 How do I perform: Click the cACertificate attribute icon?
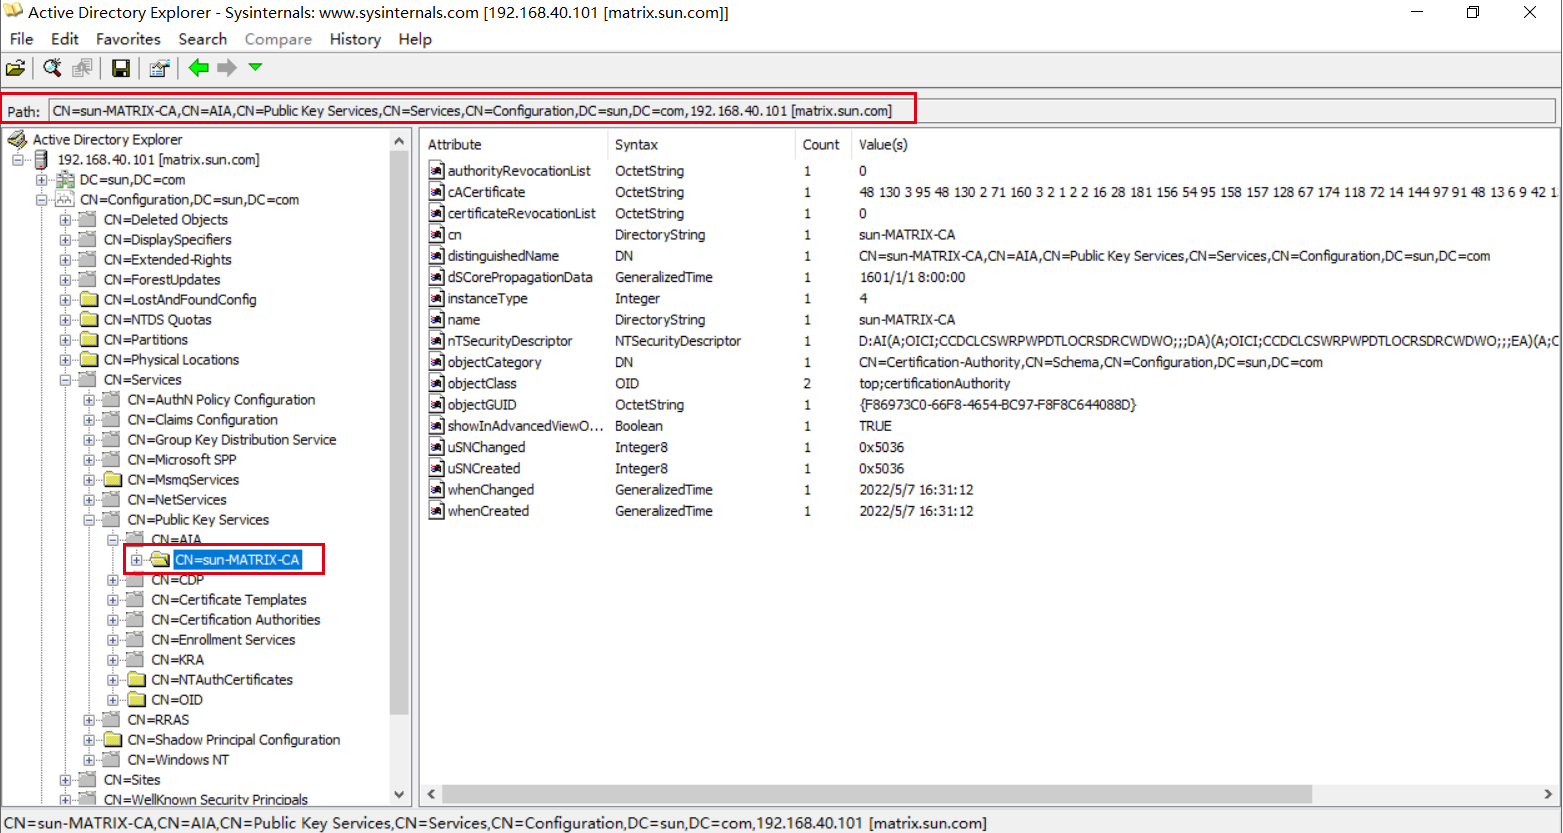click(x=436, y=192)
